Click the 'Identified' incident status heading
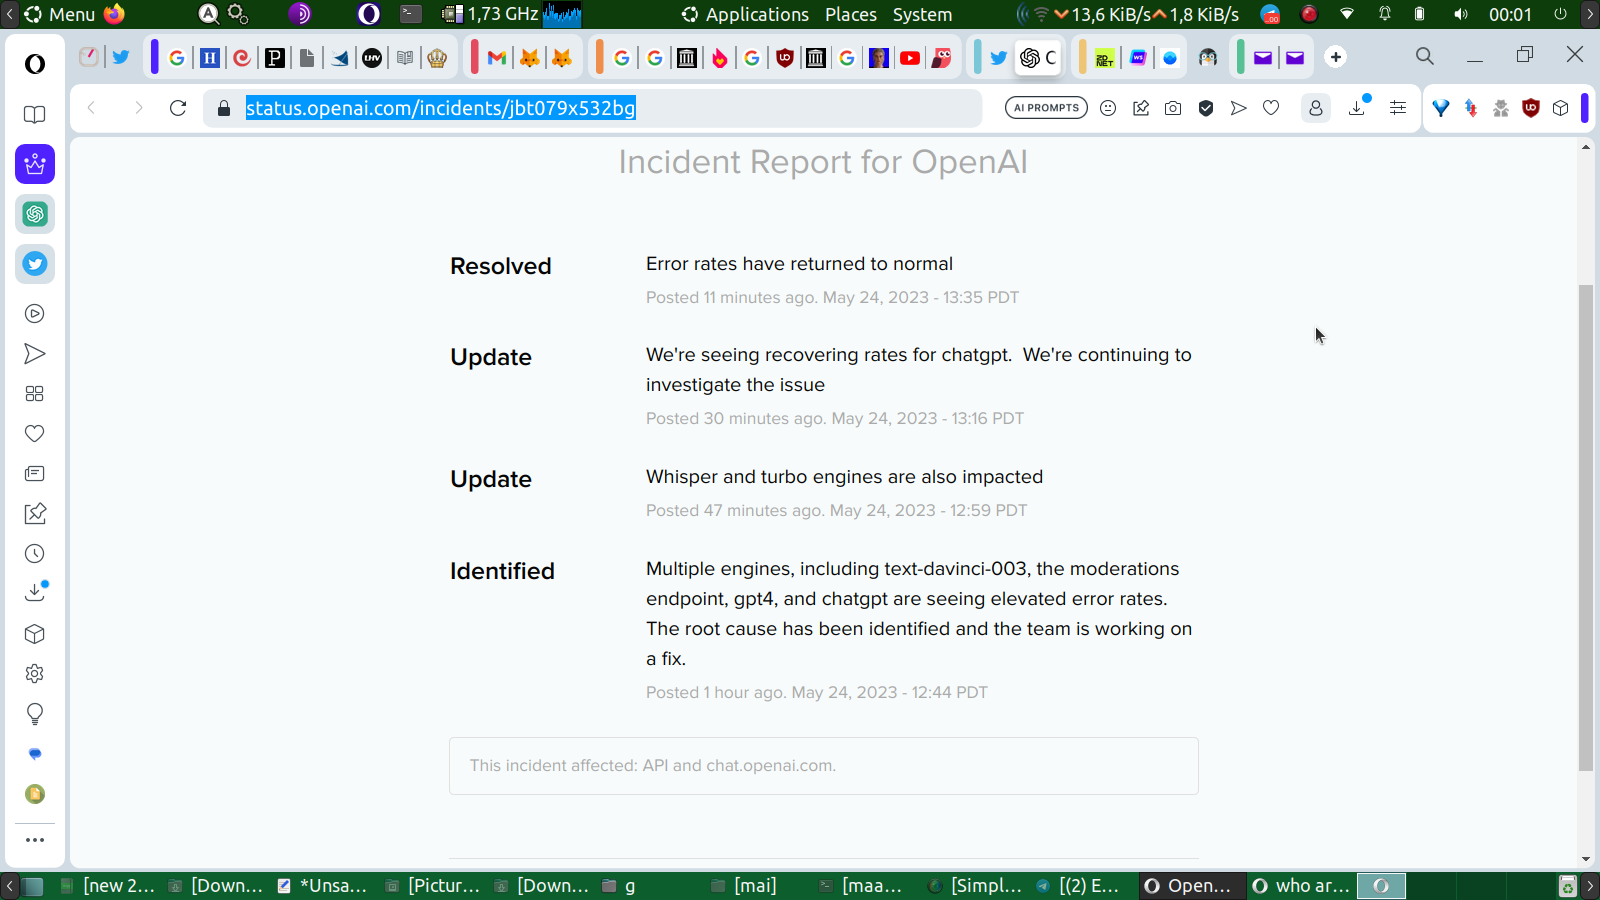 coord(502,571)
